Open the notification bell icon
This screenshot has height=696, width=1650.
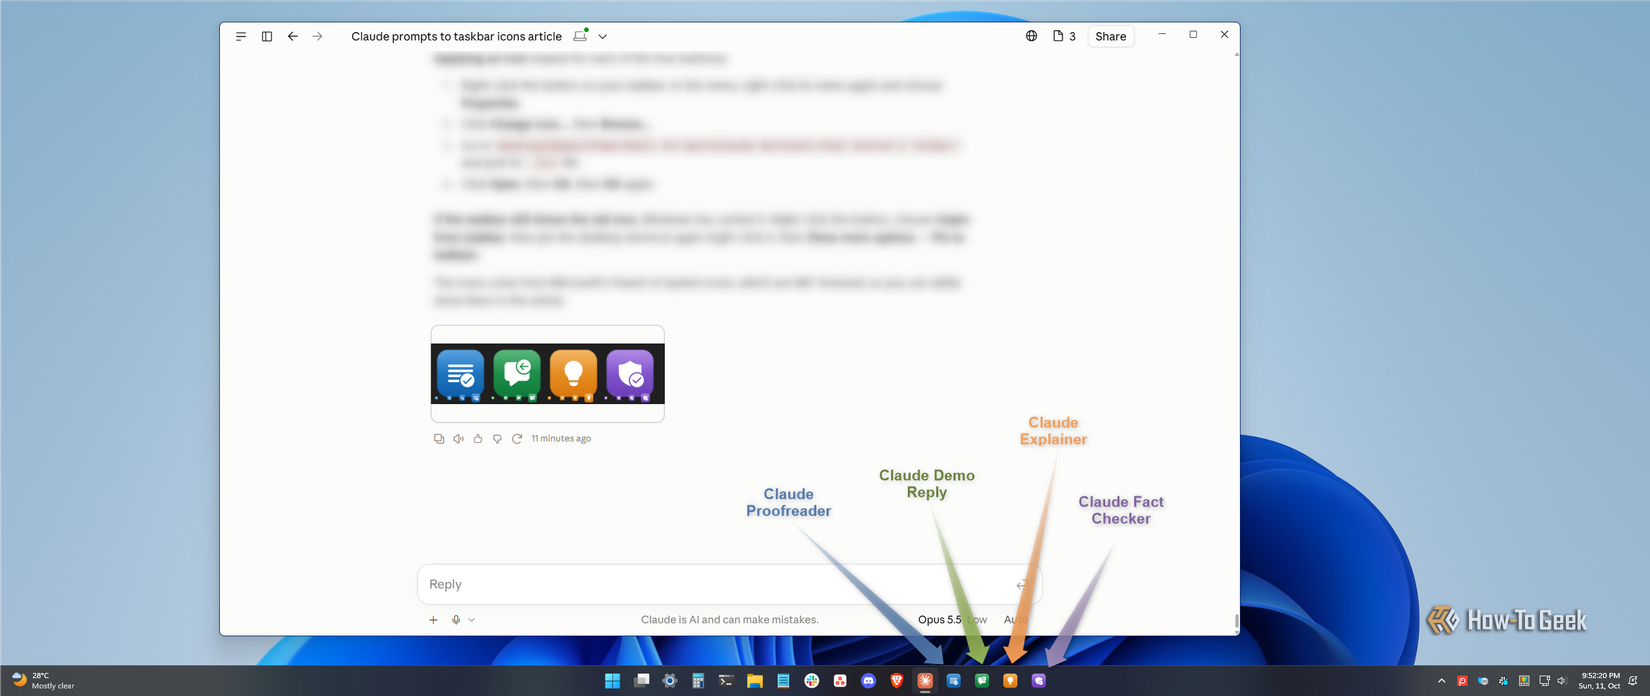point(1633,681)
